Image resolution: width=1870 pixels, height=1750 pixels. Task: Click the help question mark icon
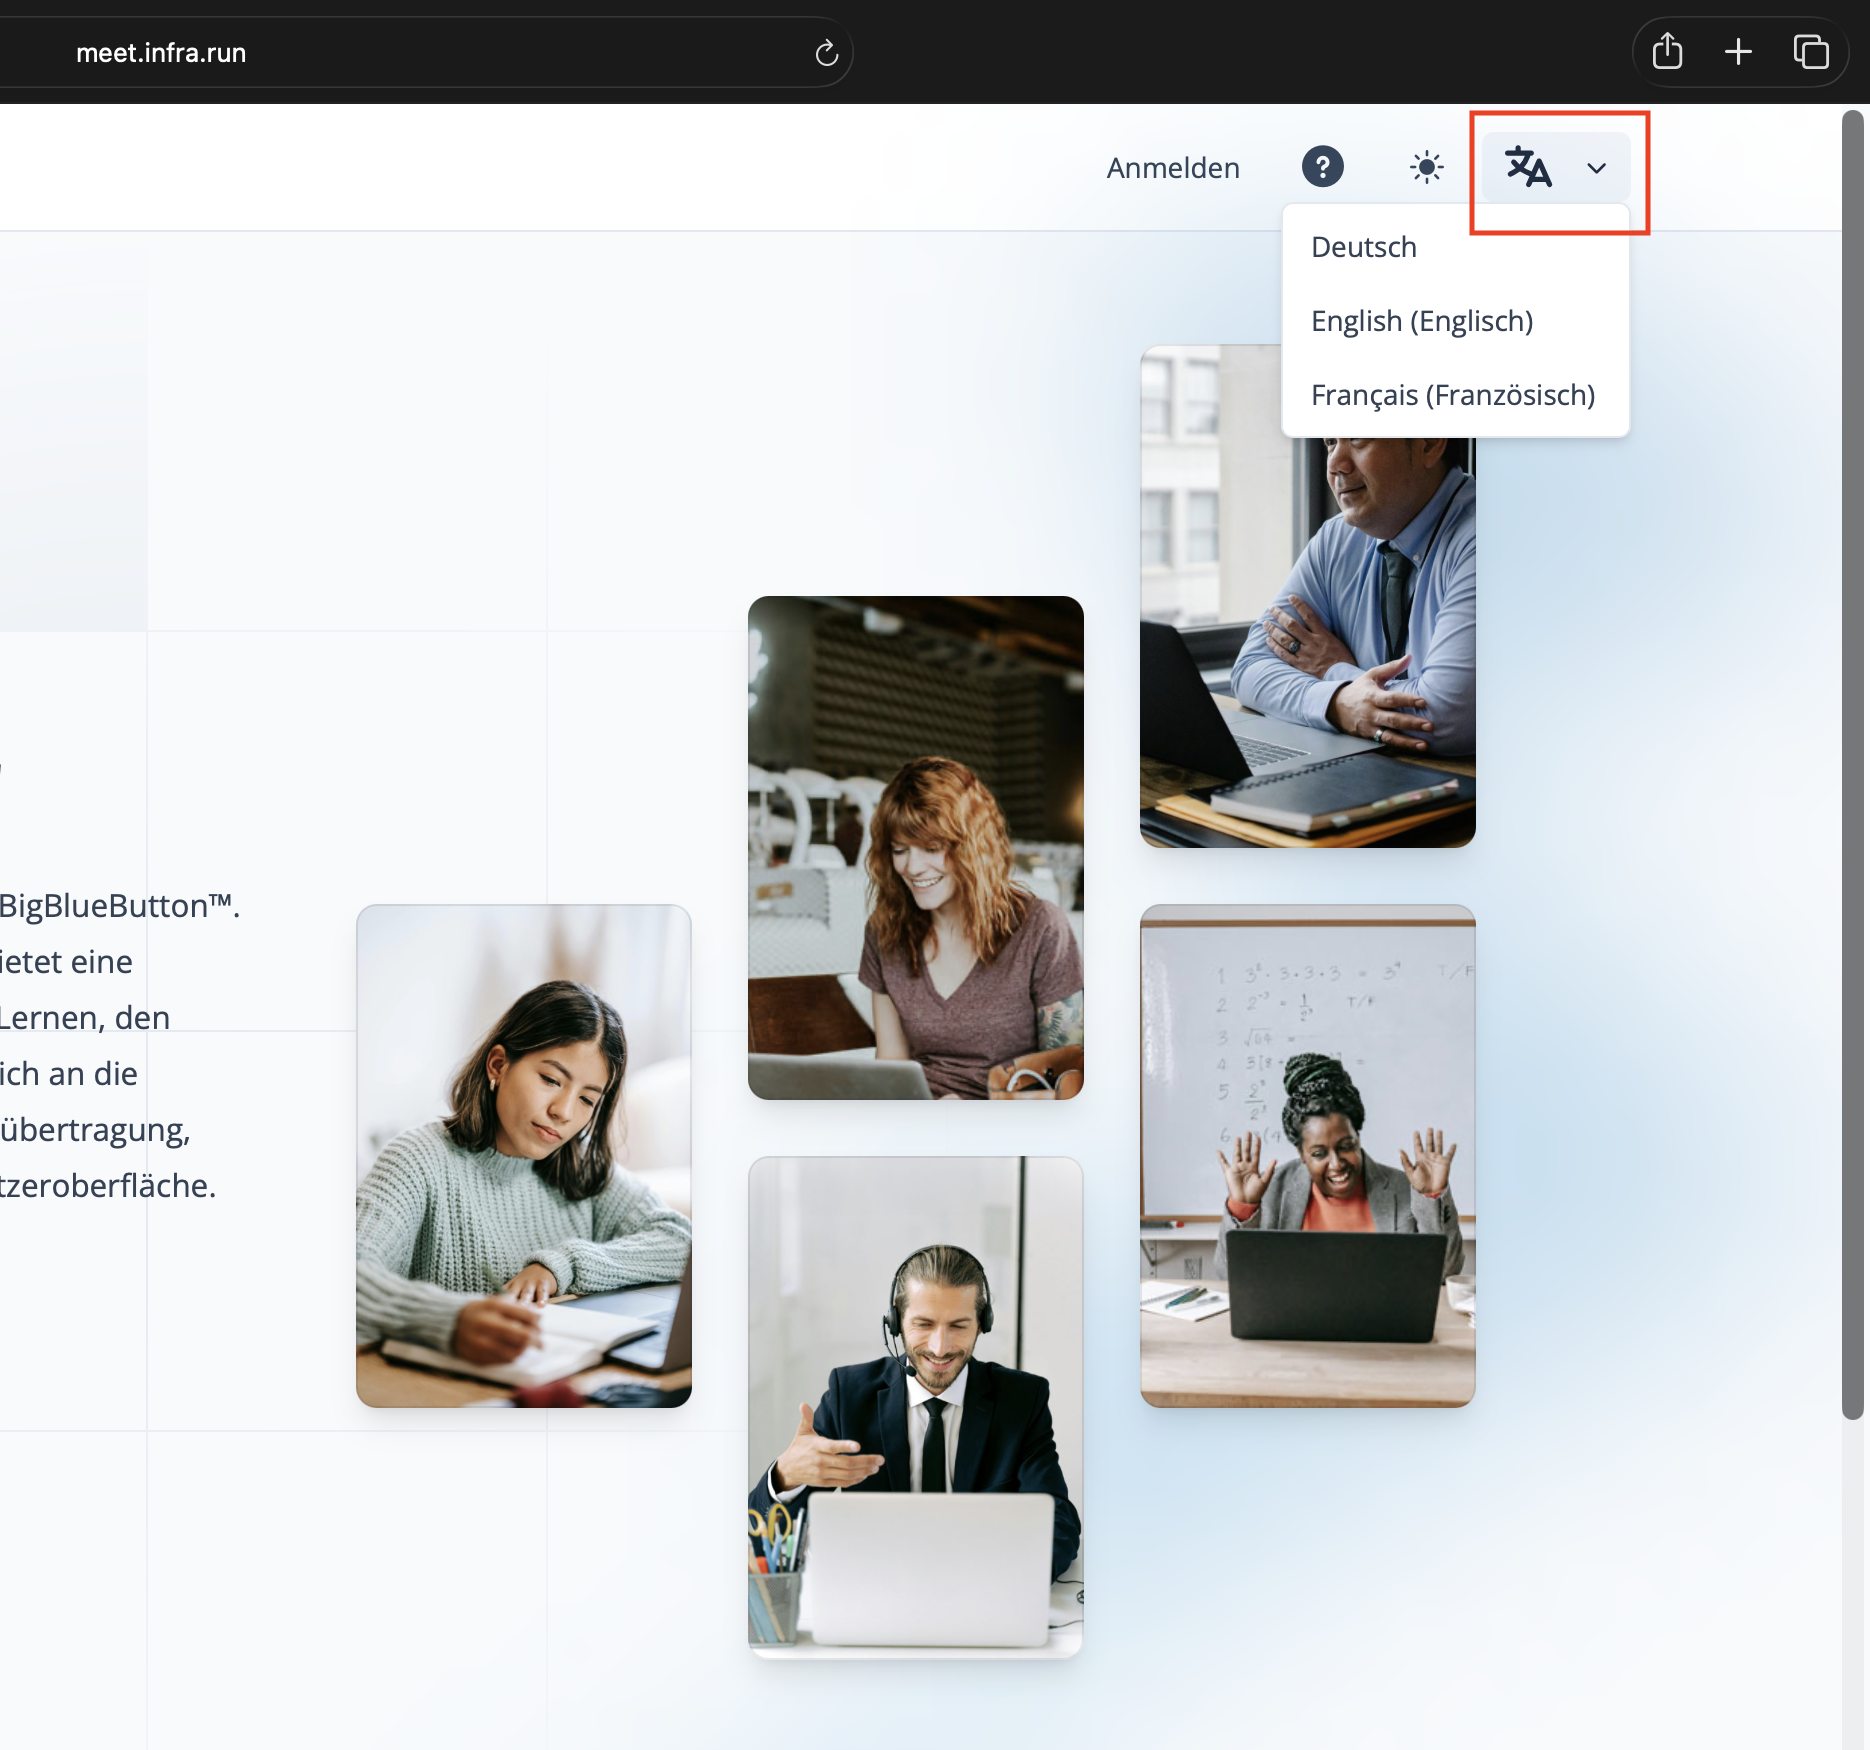pyautogui.click(x=1322, y=167)
